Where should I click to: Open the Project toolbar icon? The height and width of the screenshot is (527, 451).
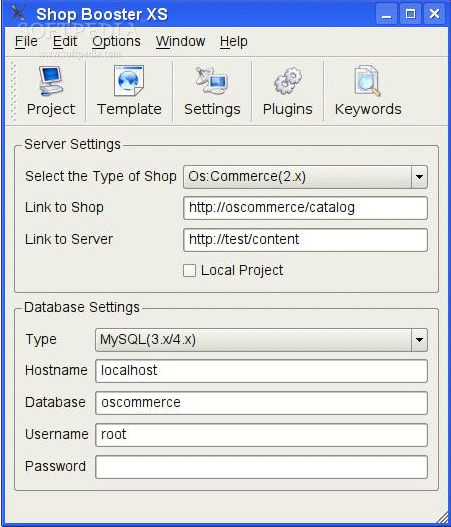pyautogui.click(x=51, y=91)
